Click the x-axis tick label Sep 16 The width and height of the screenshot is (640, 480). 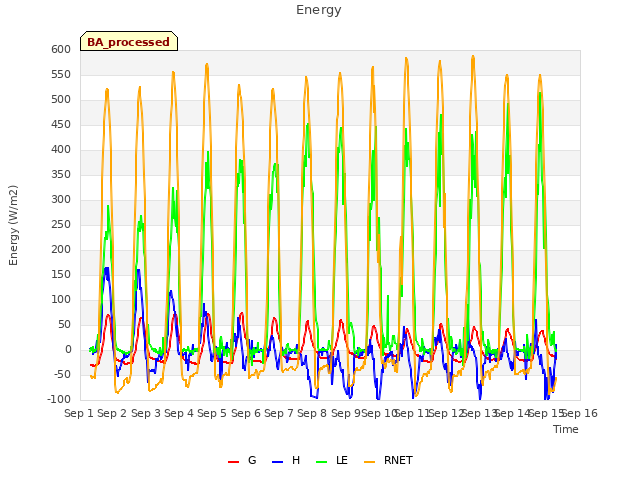click(580, 413)
